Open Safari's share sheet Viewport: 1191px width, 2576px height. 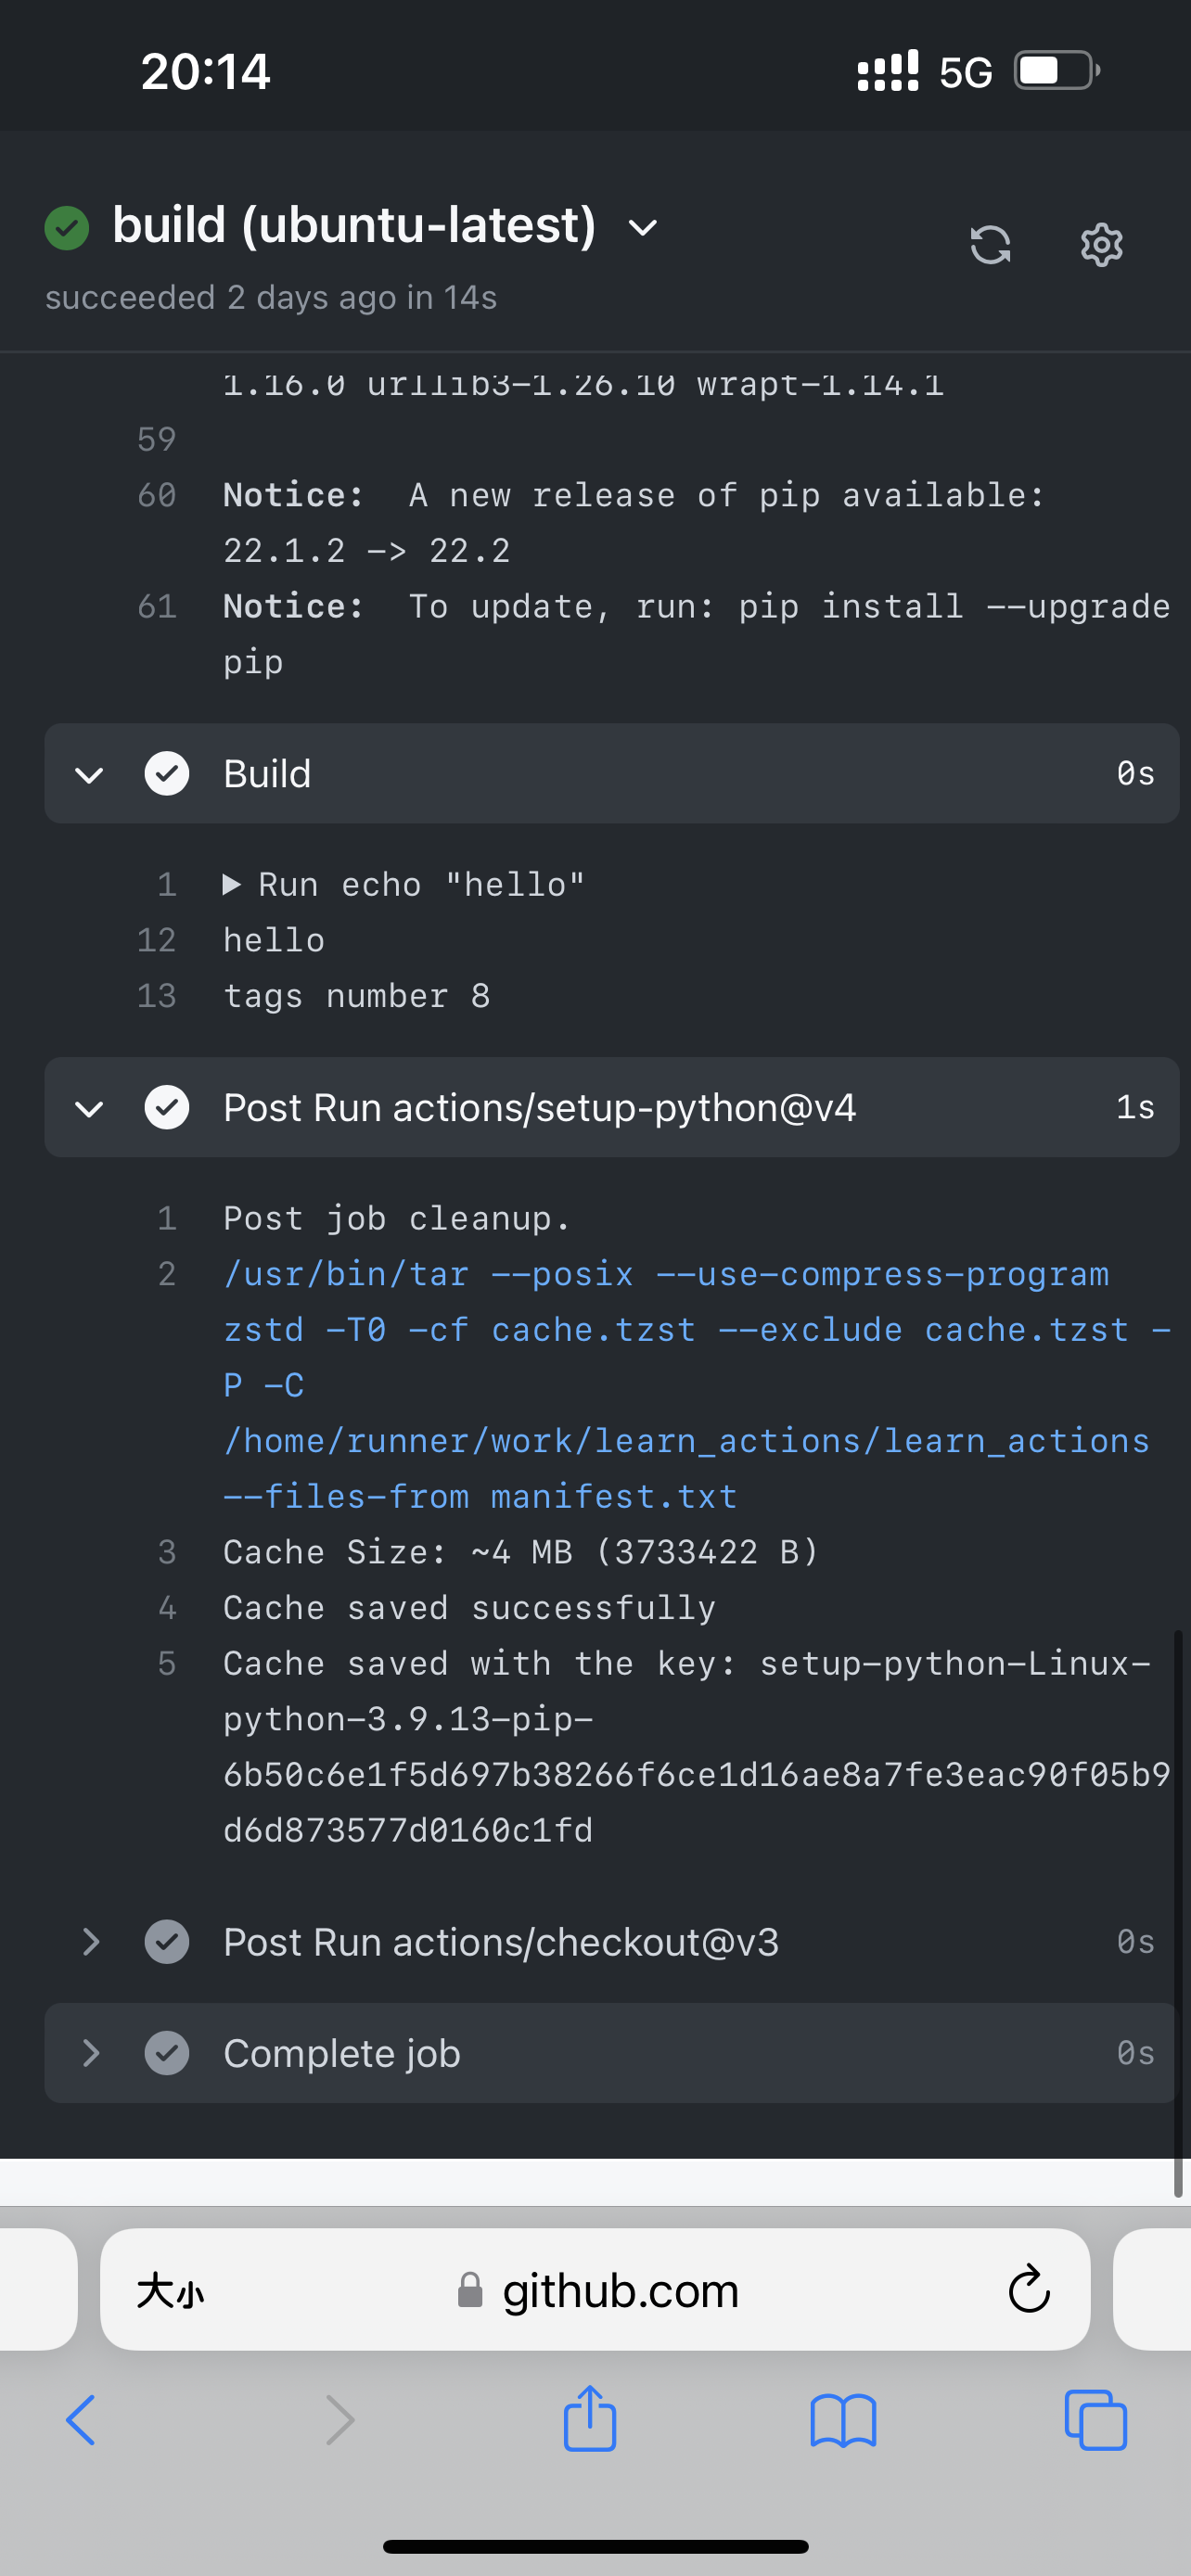(590, 2420)
